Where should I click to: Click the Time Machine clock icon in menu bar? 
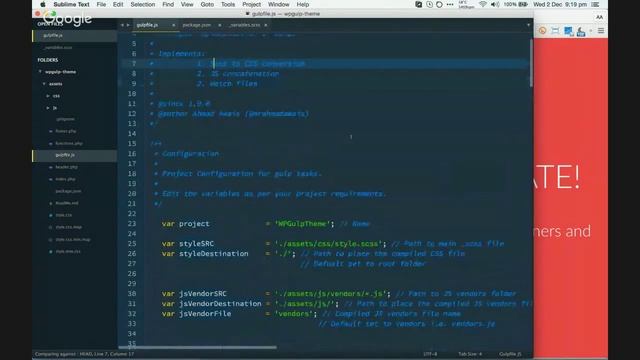[x=429, y=4]
